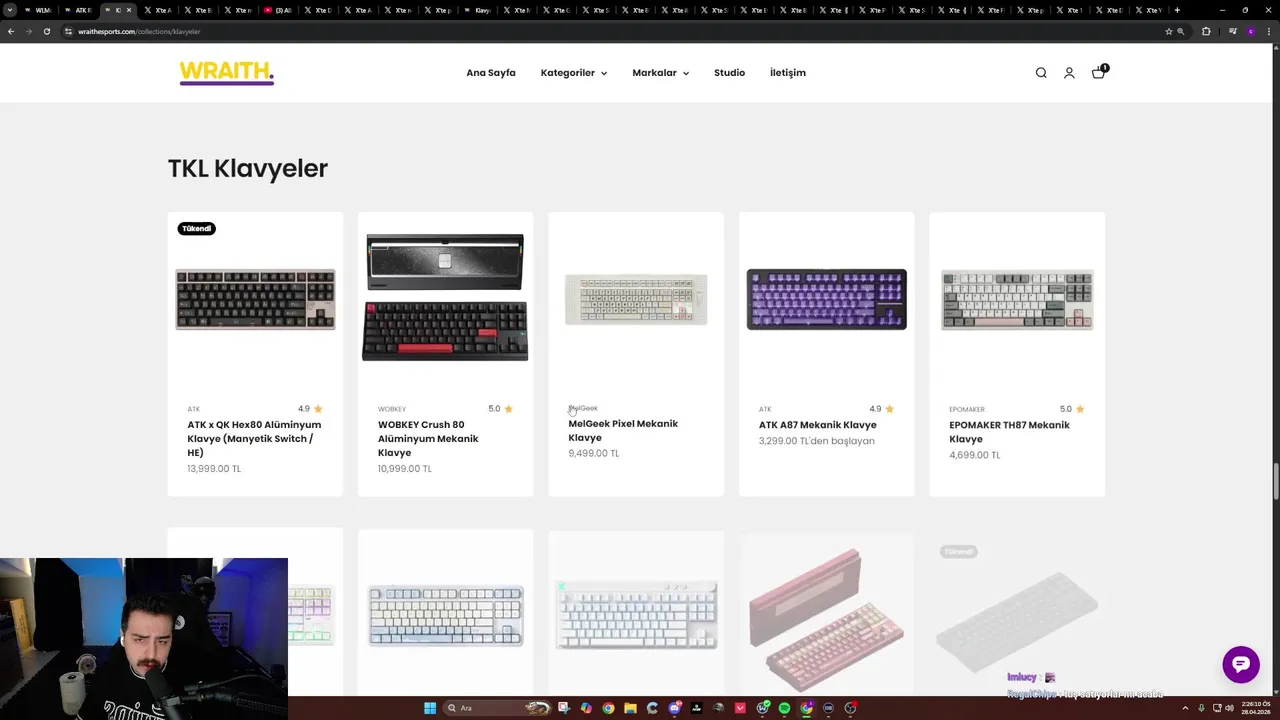
Task: Open ATK A87 Mekanik Klavye link
Action: click(x=817, y=425)
